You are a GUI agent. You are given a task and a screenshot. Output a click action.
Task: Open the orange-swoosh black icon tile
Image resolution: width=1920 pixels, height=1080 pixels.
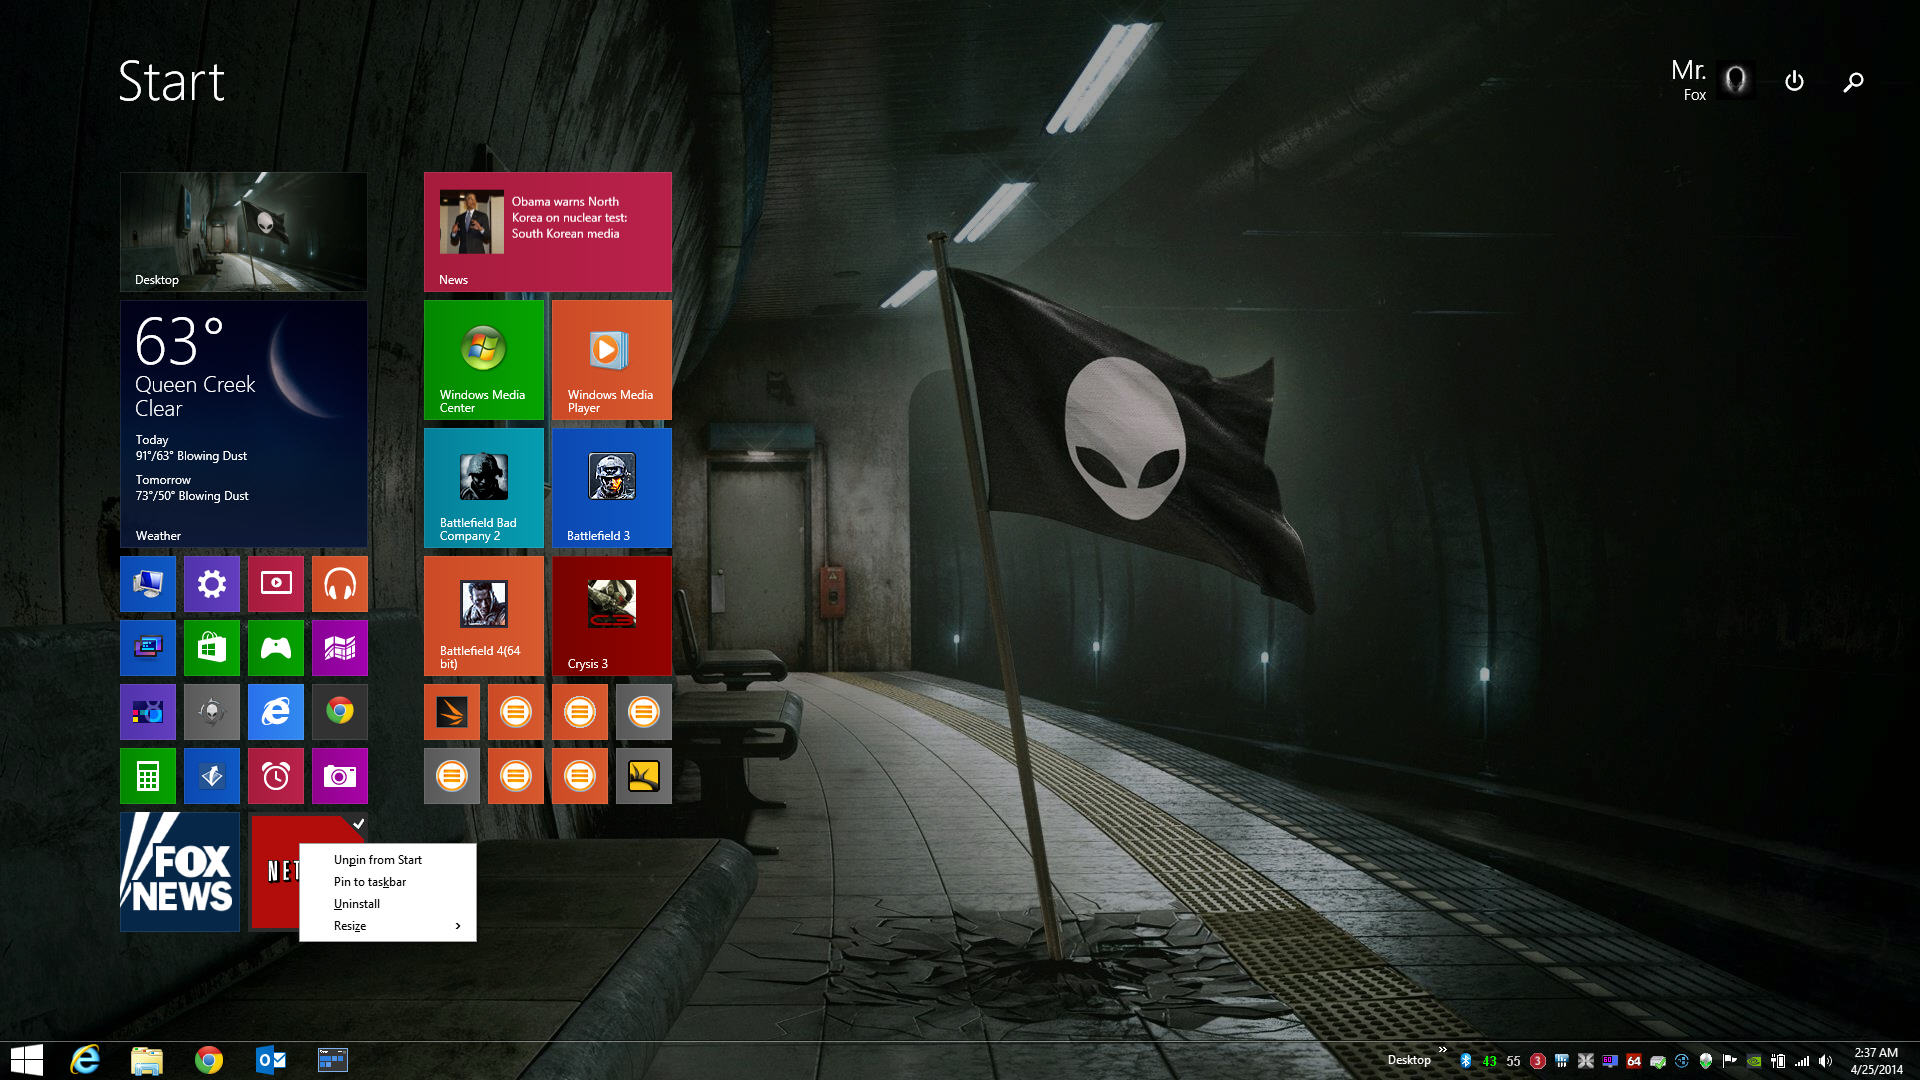451,711
